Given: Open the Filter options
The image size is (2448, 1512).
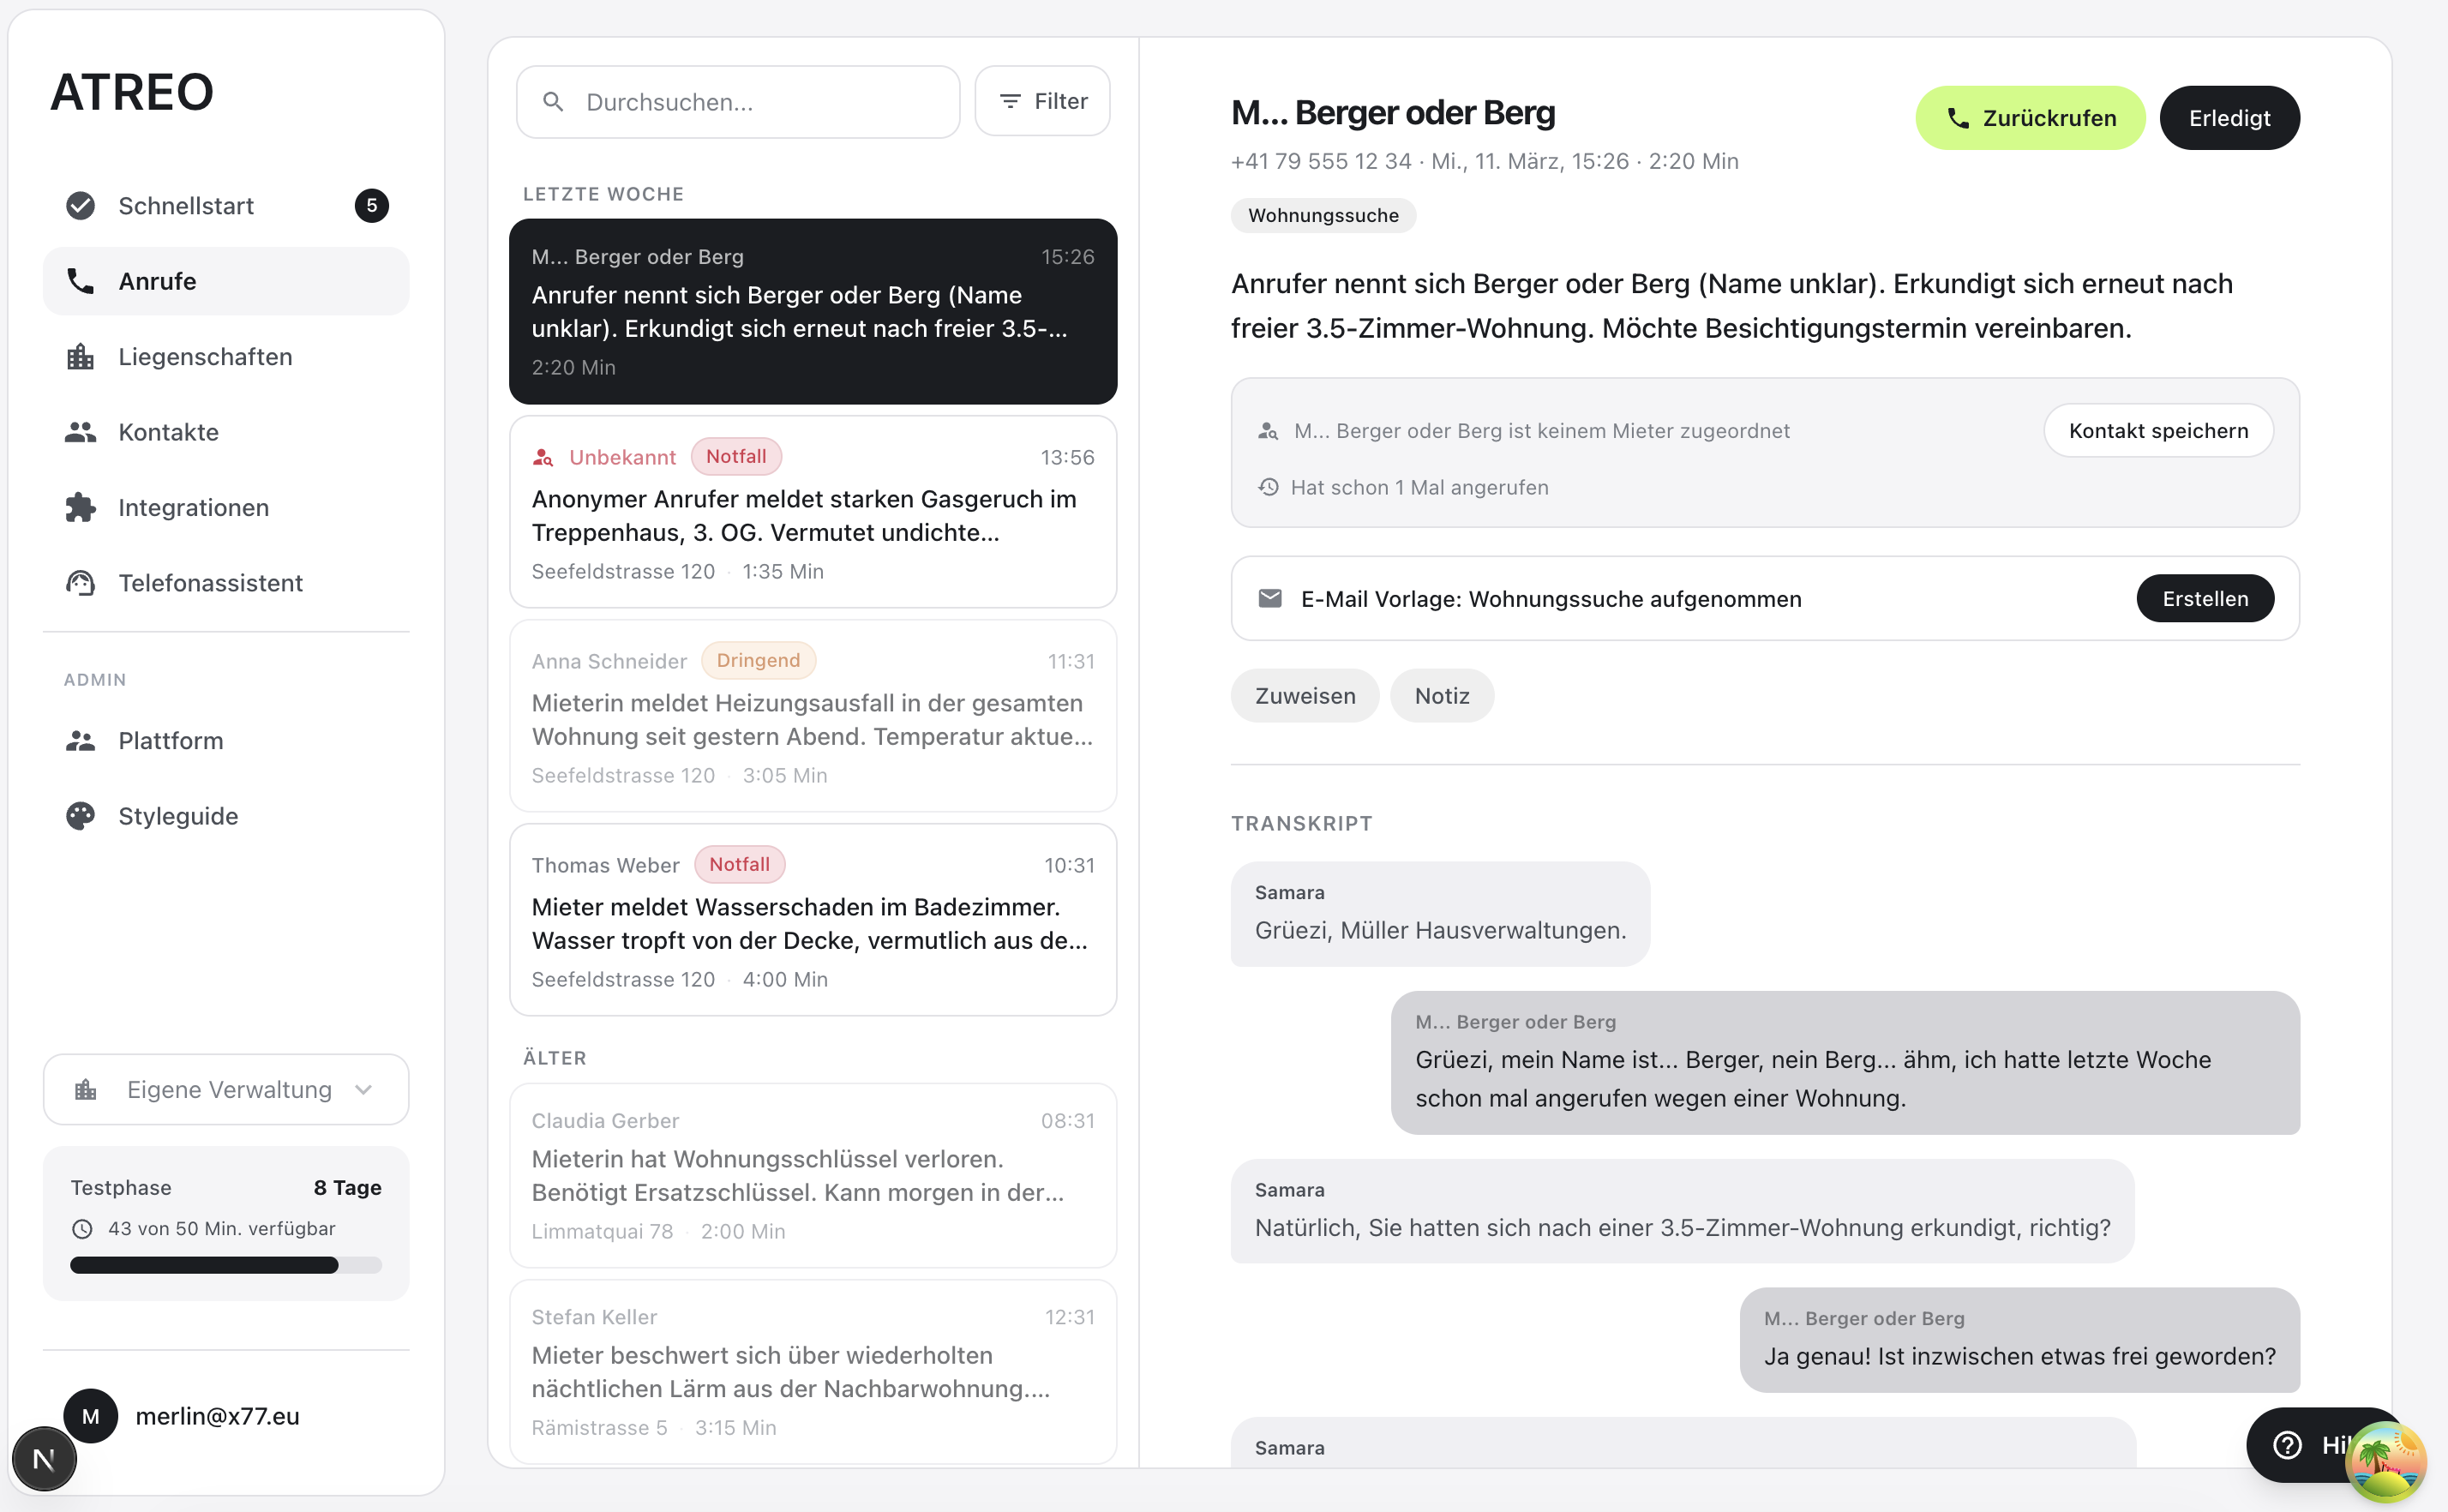Looking at the screenshot, I should 1042,101.
